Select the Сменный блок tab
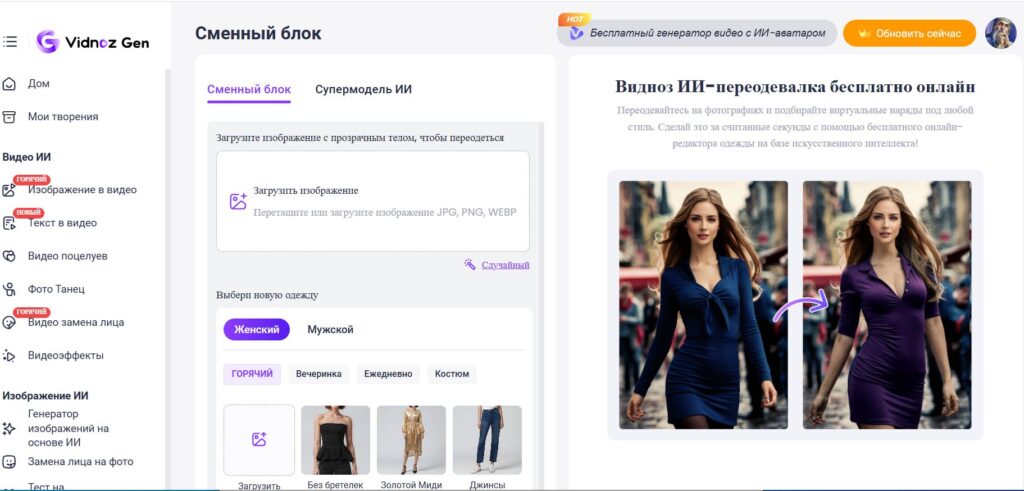 [249, 89]
